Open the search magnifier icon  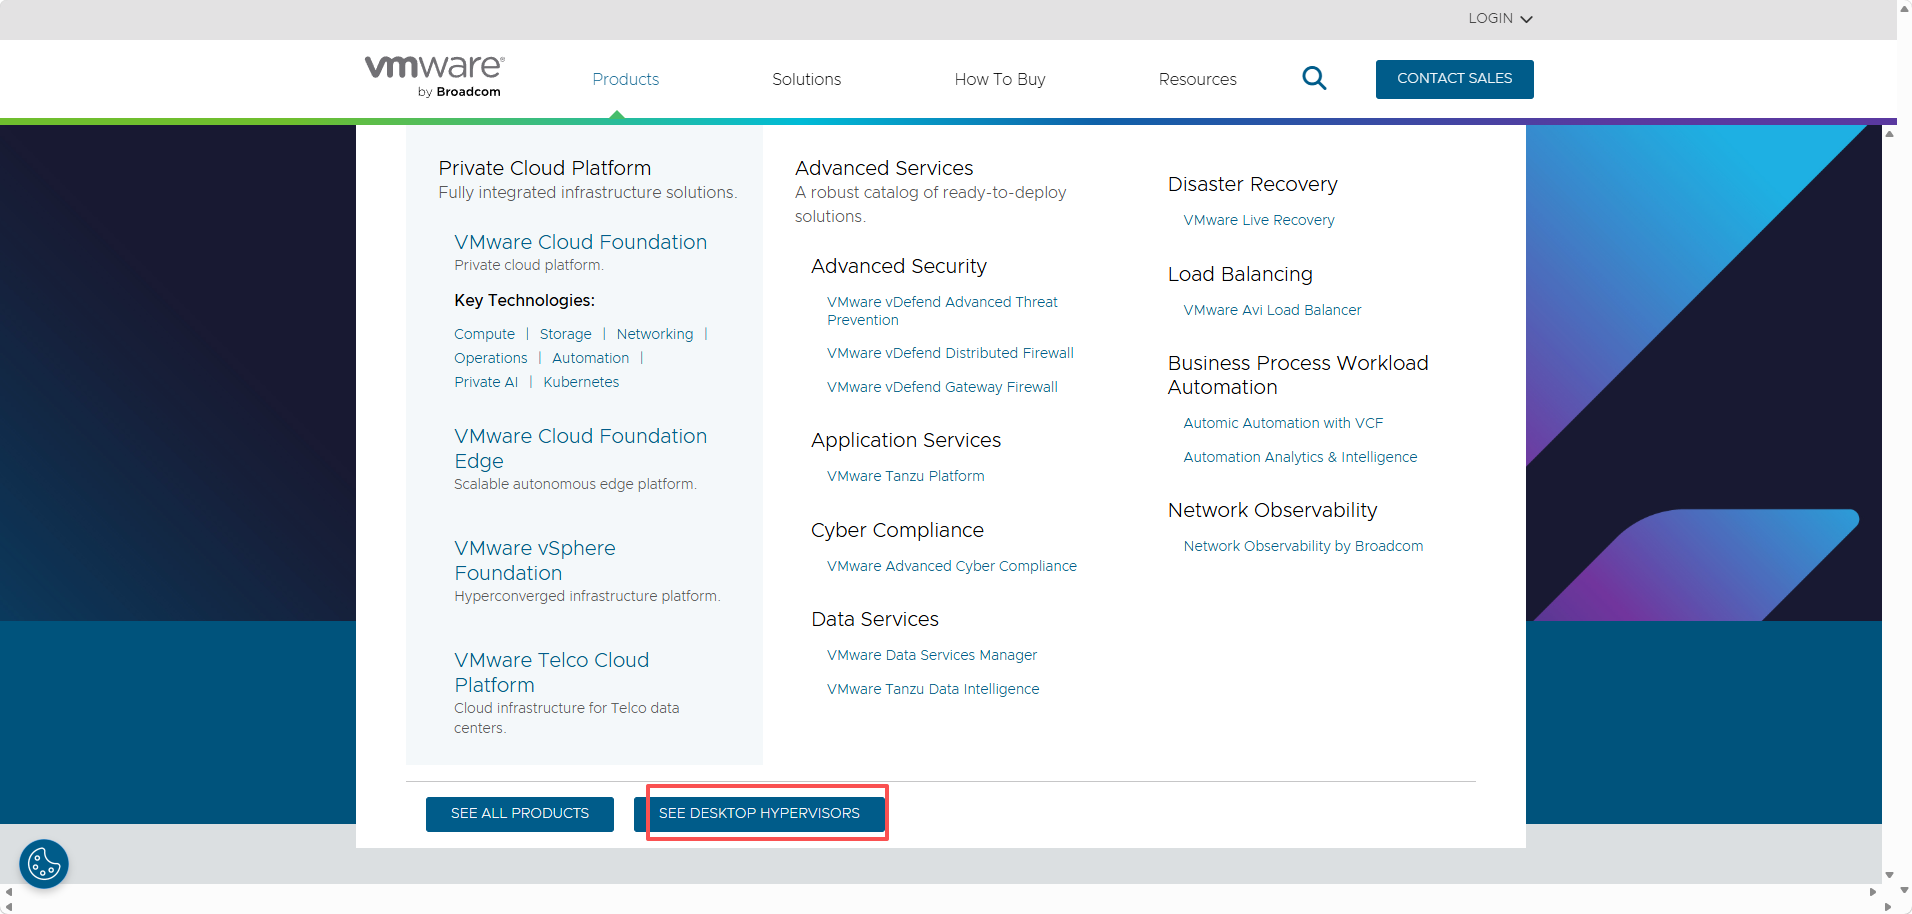[x=1314, y=78]
